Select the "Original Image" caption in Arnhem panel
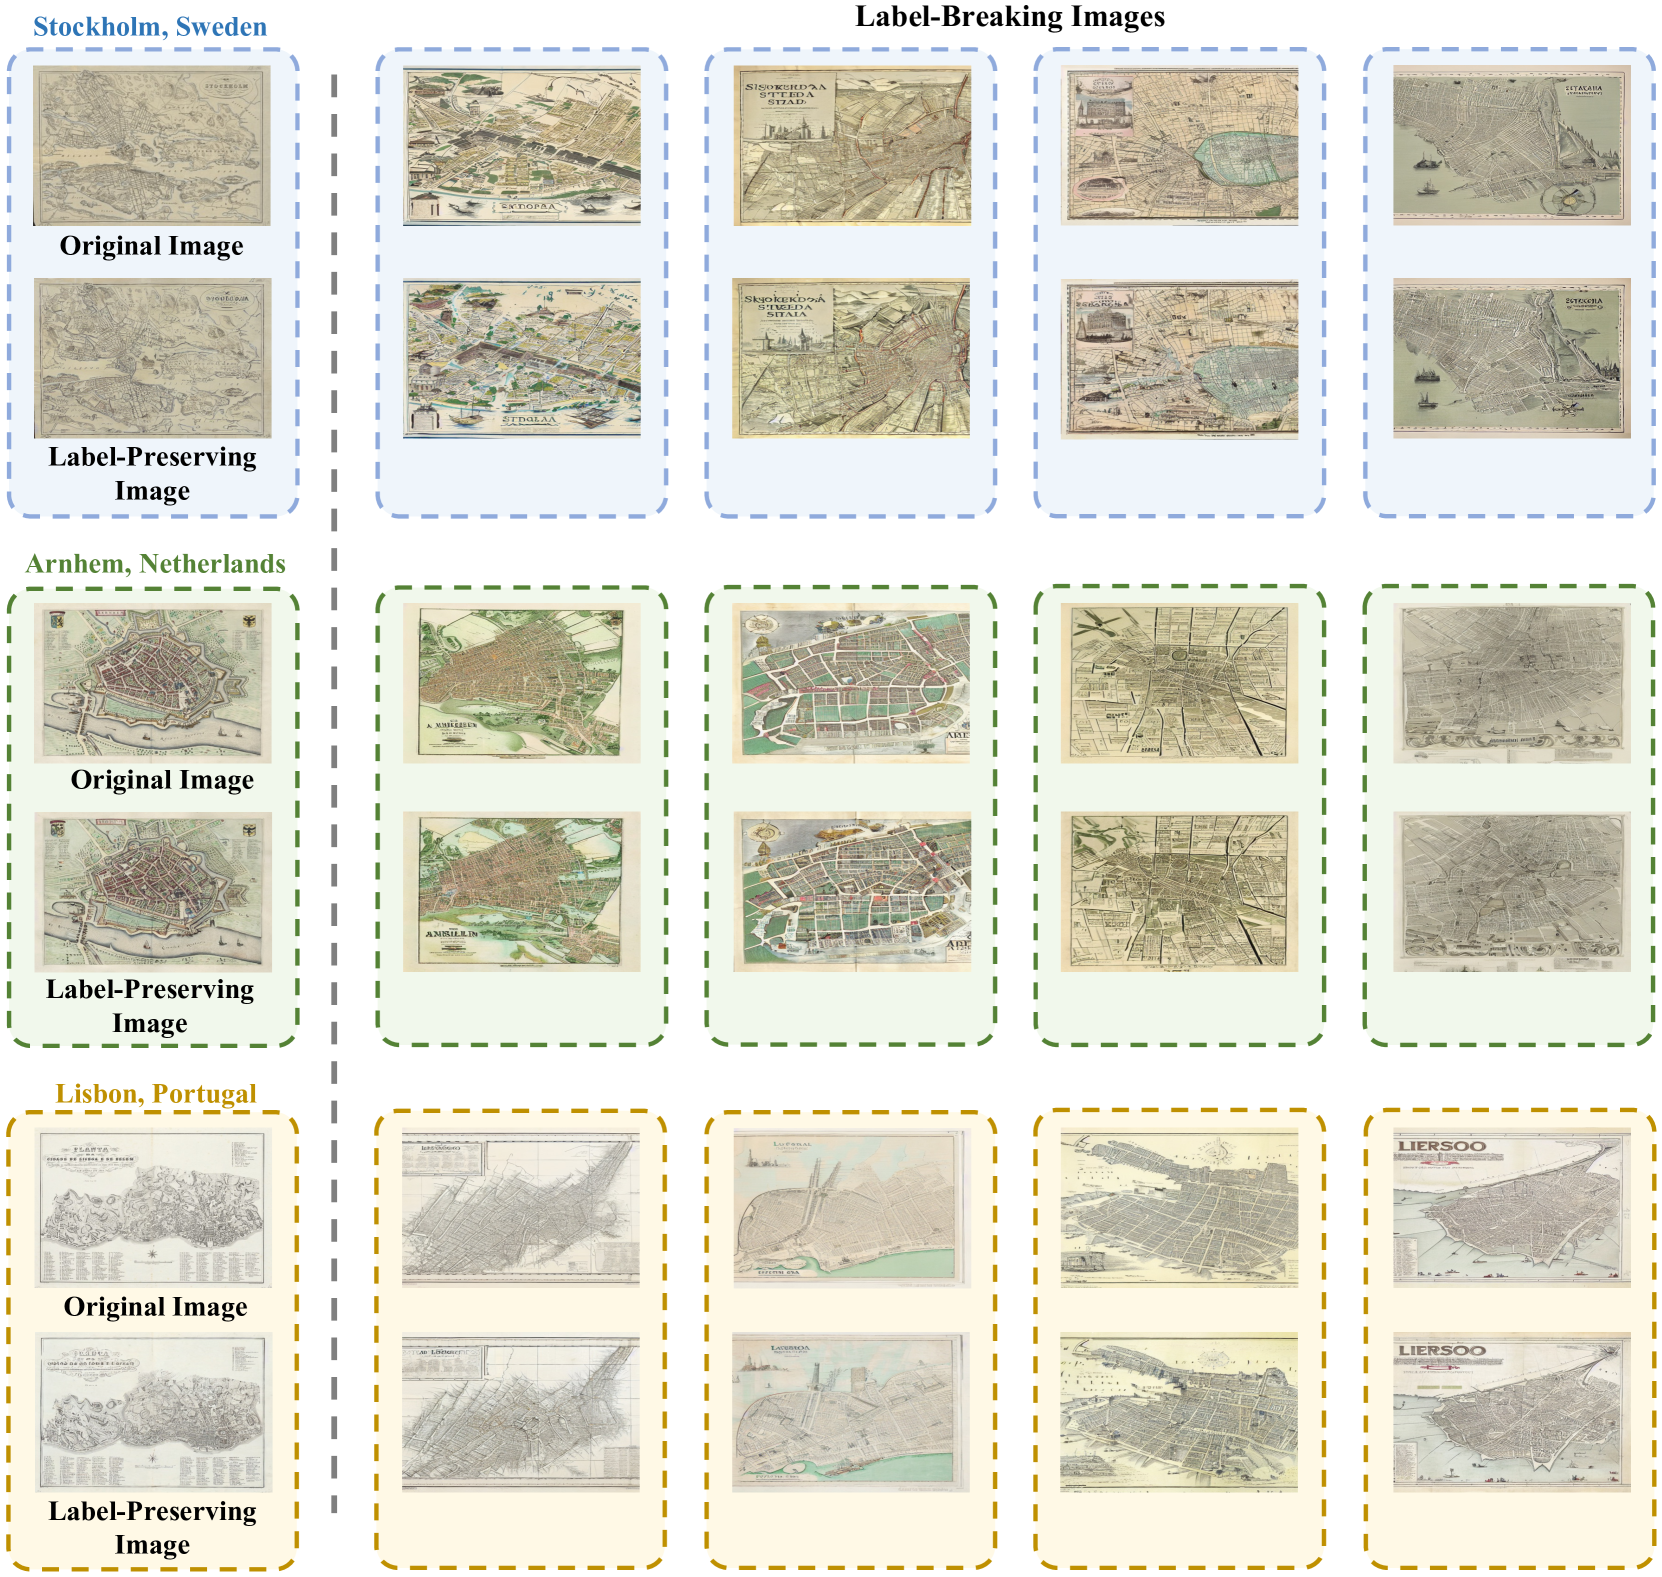This screenshot has width=1662, height=1577. 162,779
